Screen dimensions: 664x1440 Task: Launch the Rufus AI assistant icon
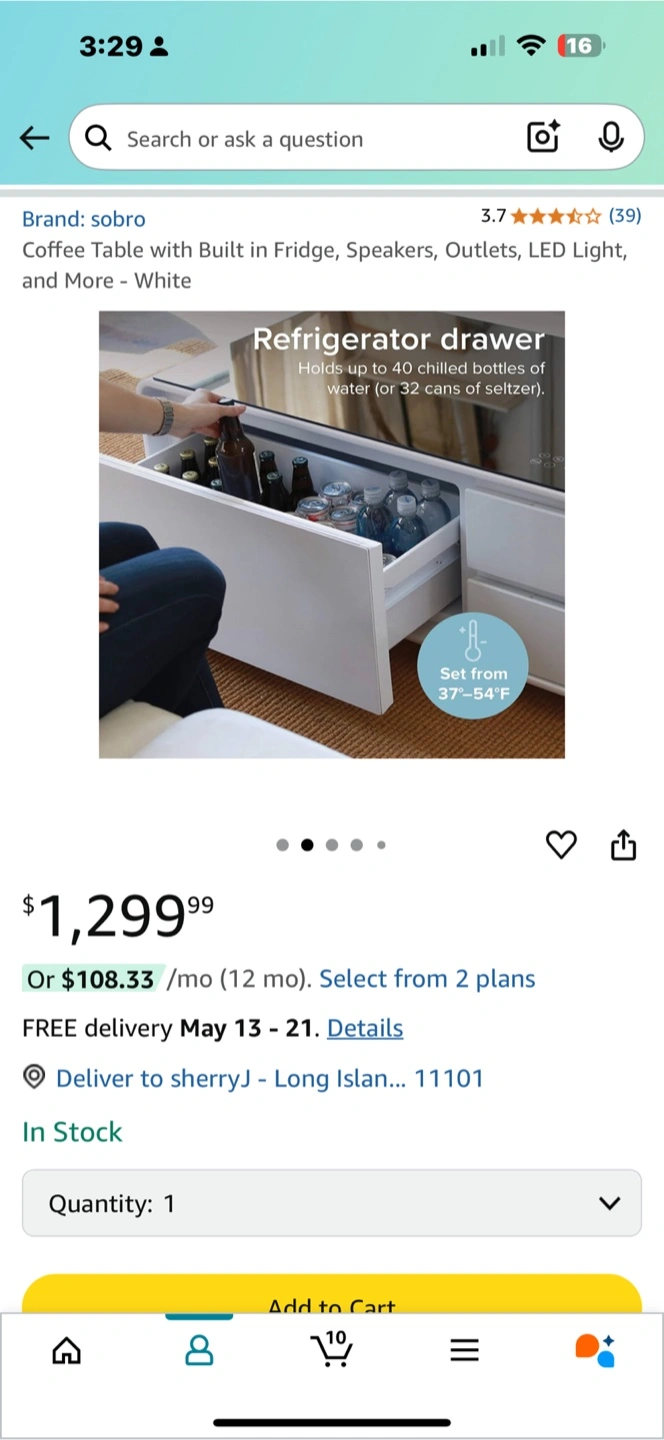point(596,1350)
